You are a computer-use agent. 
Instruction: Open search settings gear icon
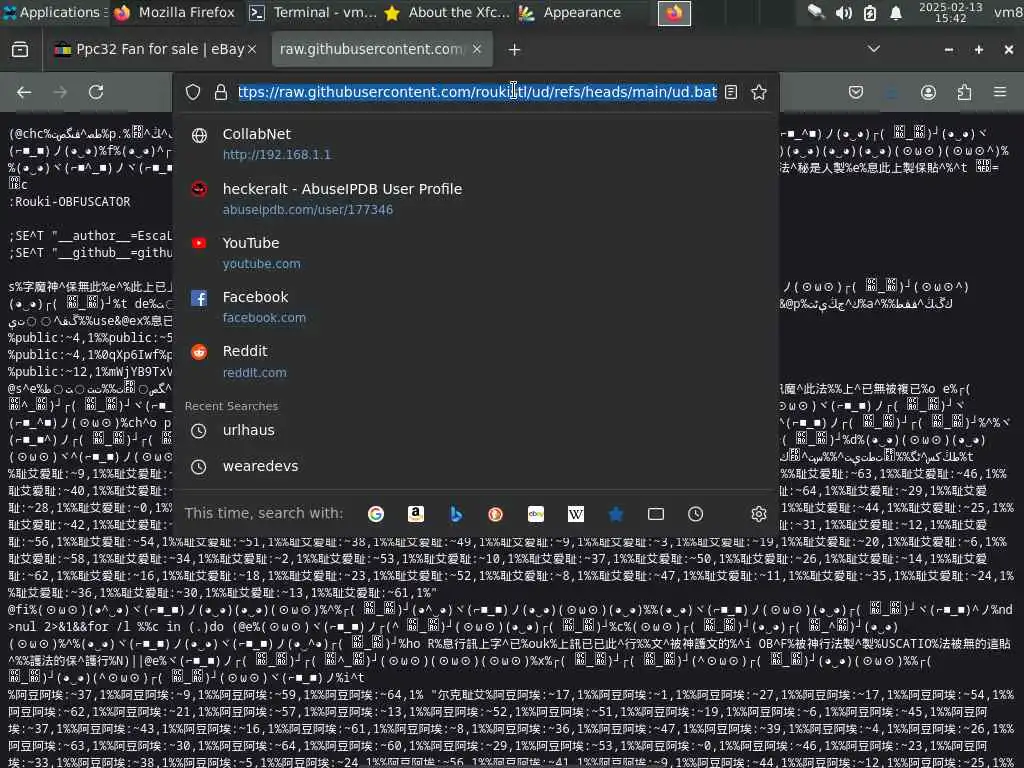click(758, 514)
